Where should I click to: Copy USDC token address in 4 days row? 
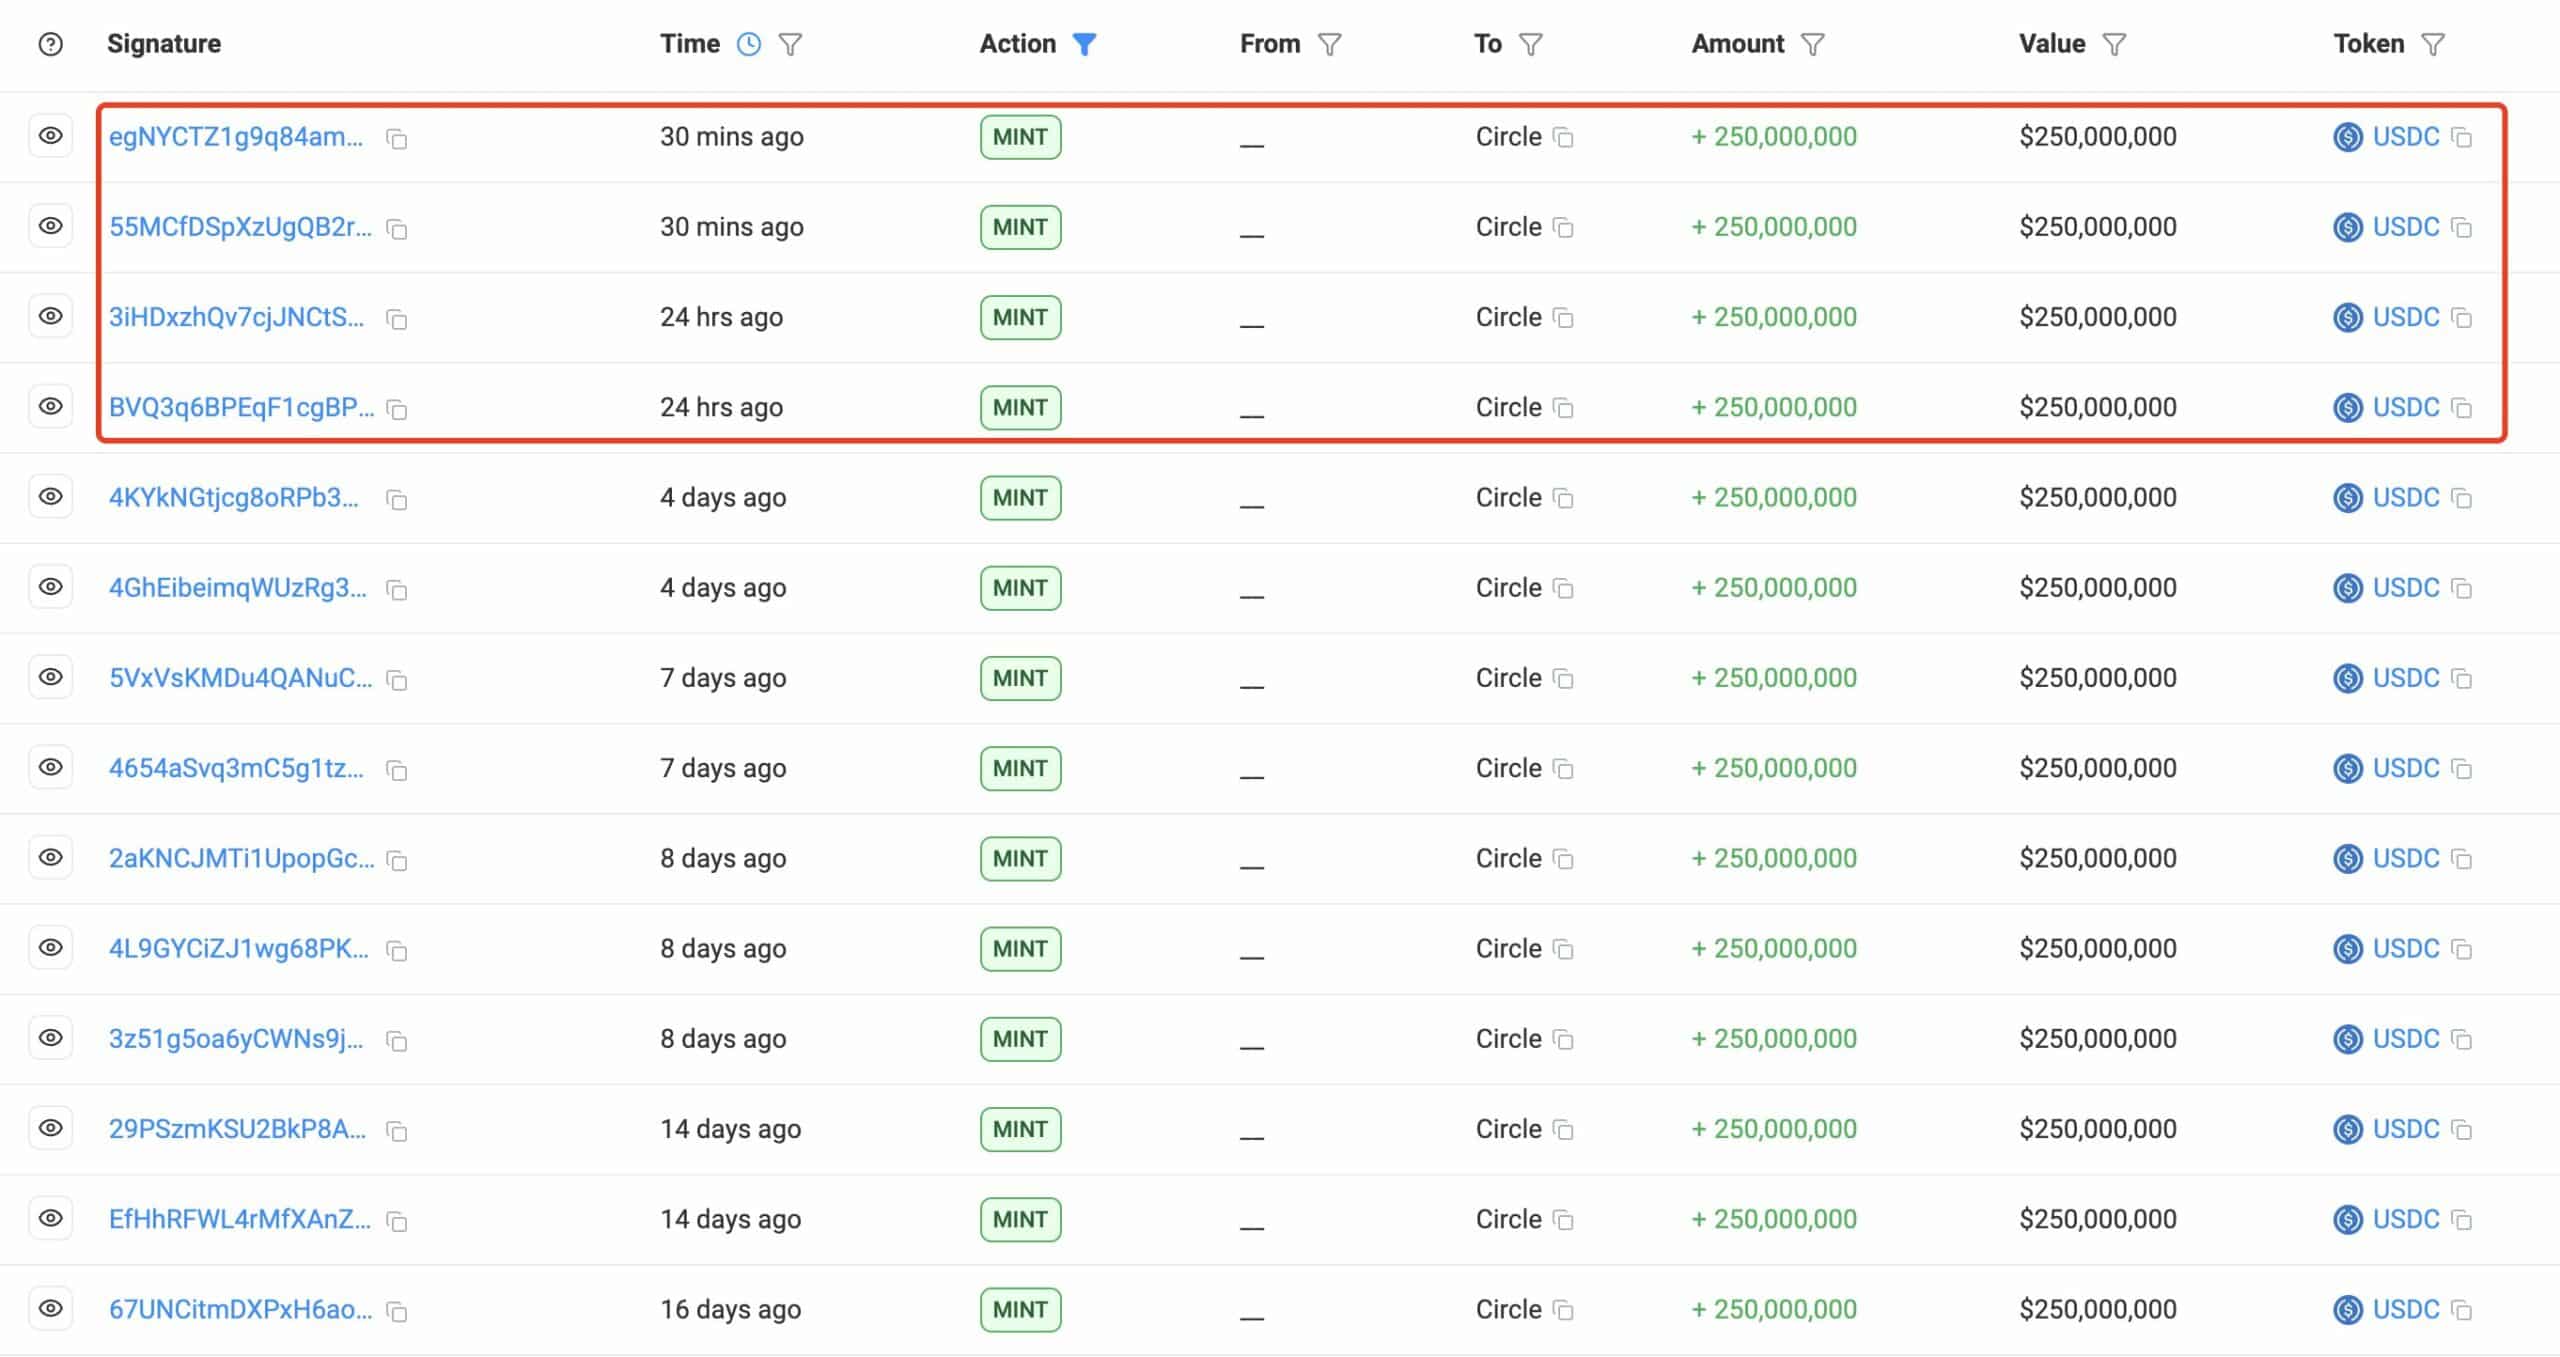point(2462,498)
